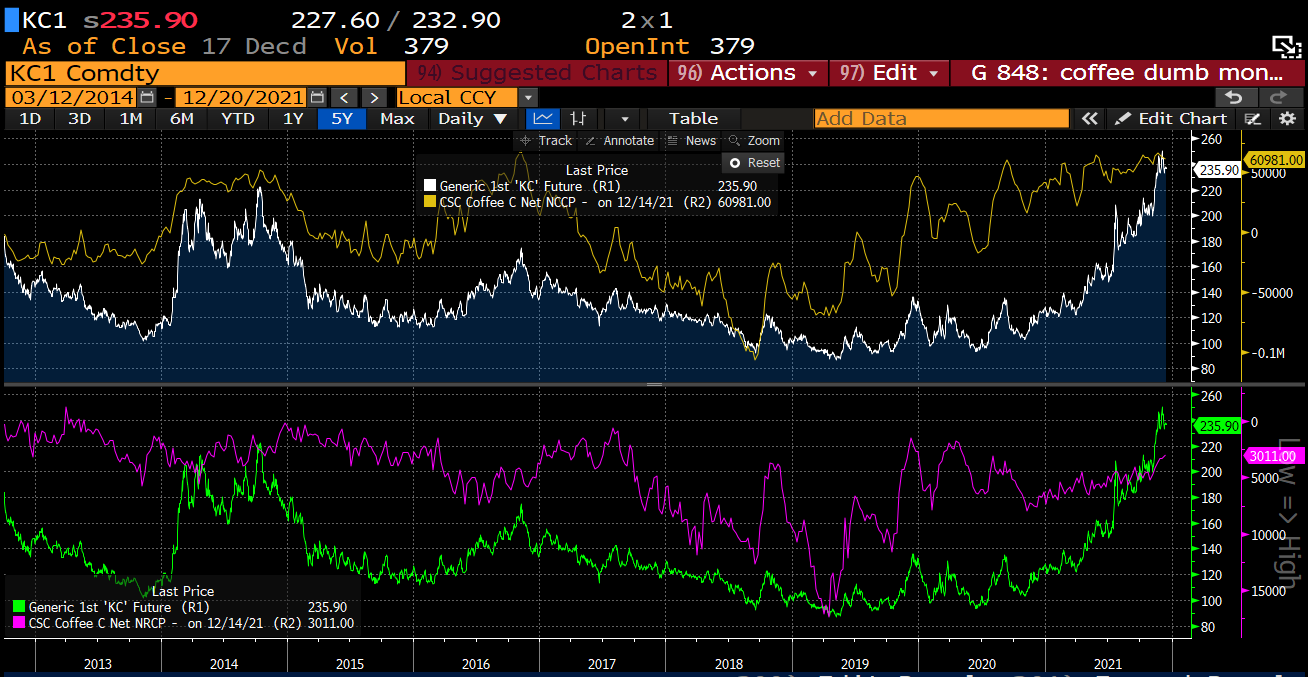Open the Local CCY currency dropdown
This screenshot has height=677, width=1308.
[528, 97]
